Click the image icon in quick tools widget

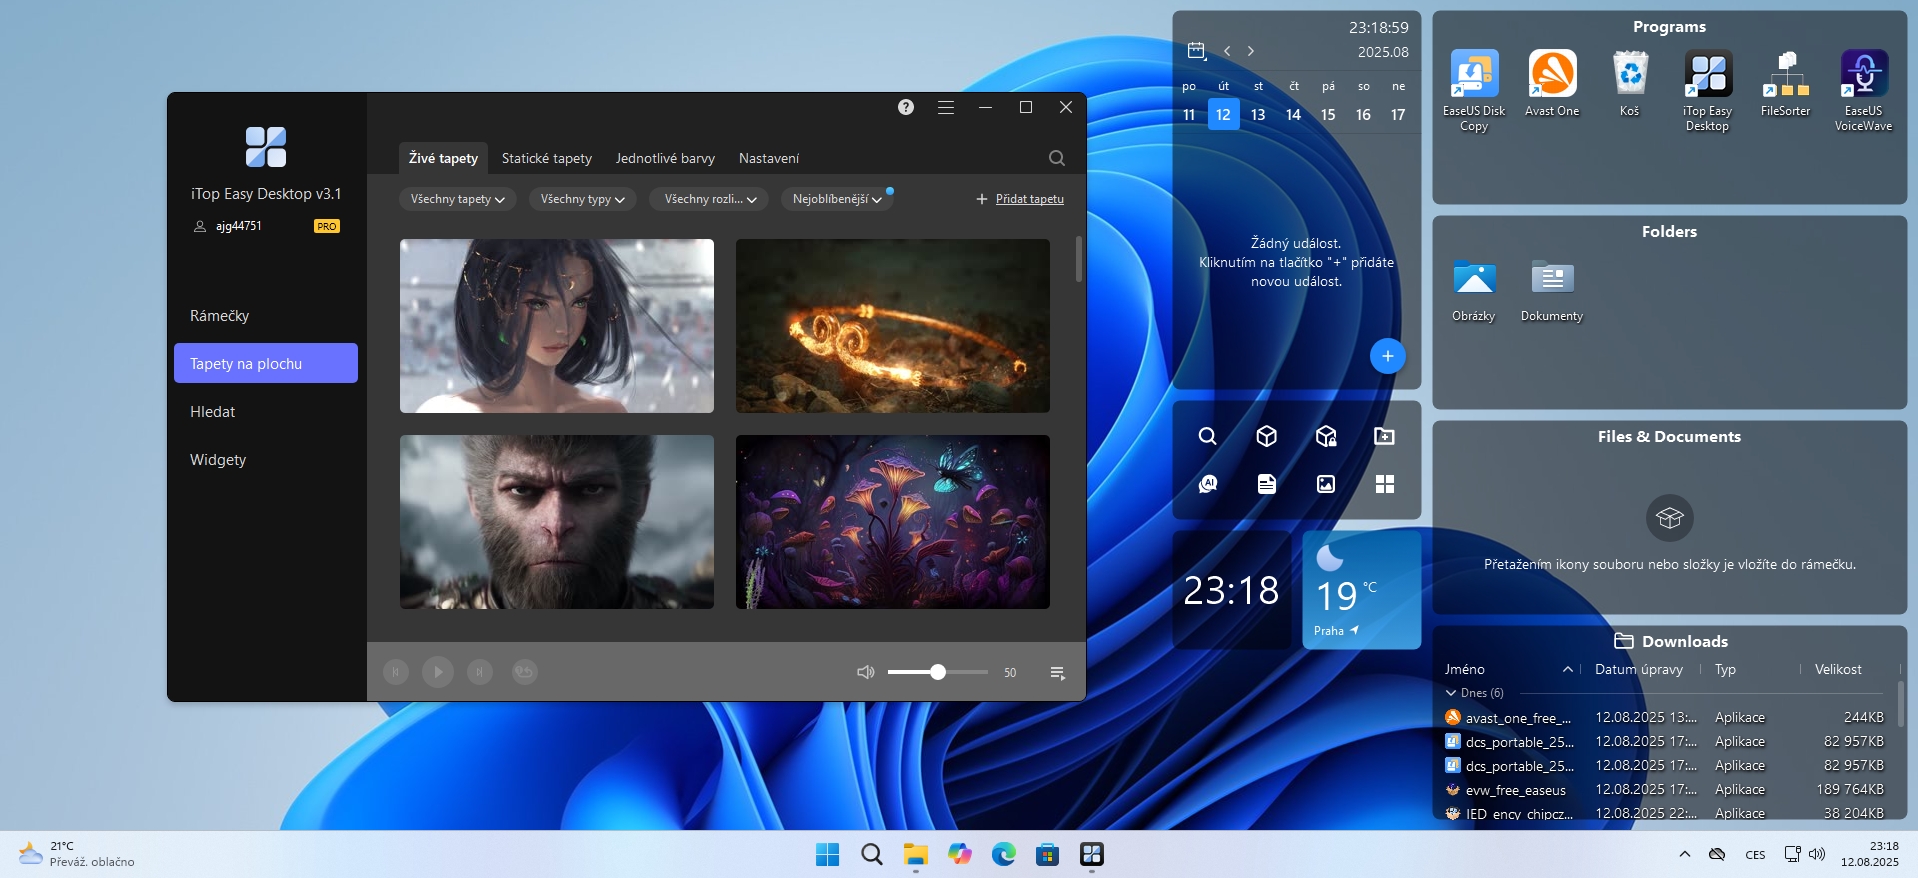[1326, 484]
